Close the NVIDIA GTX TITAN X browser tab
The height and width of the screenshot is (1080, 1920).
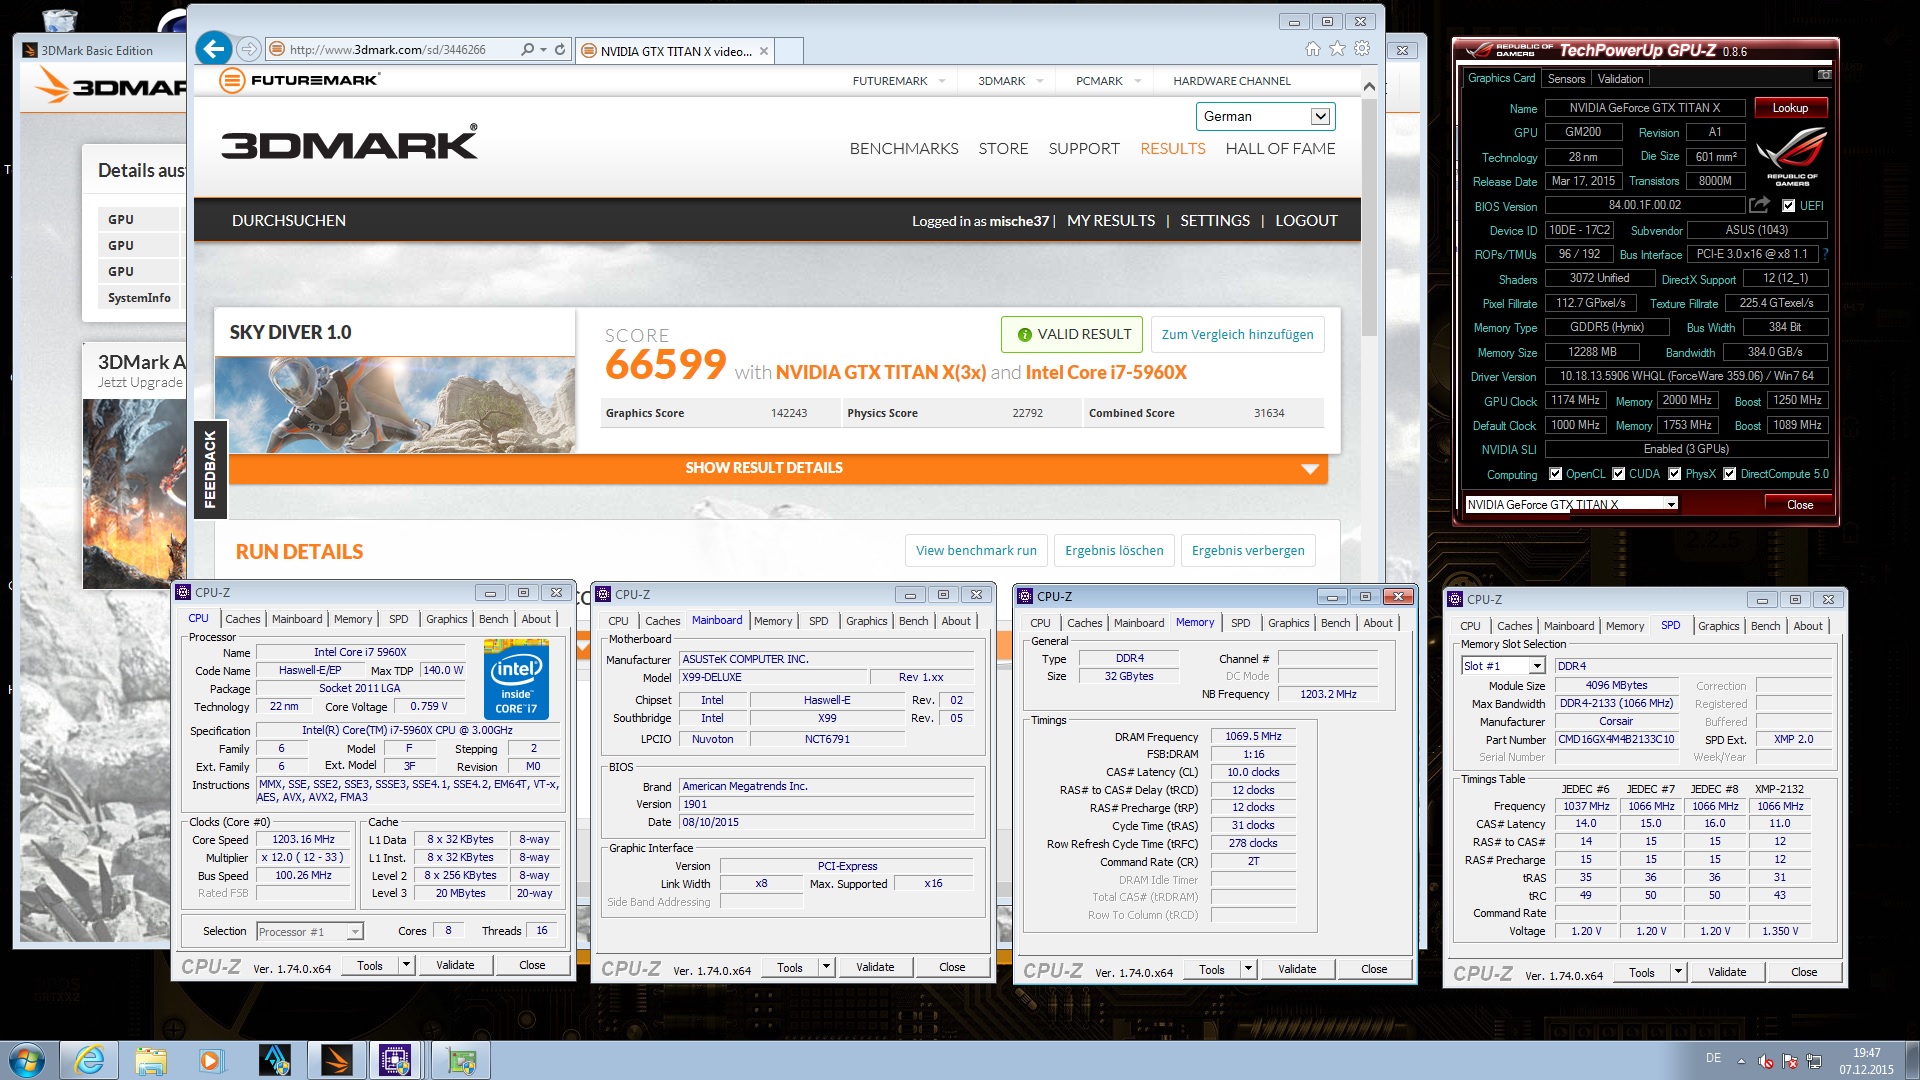(764, 51)
